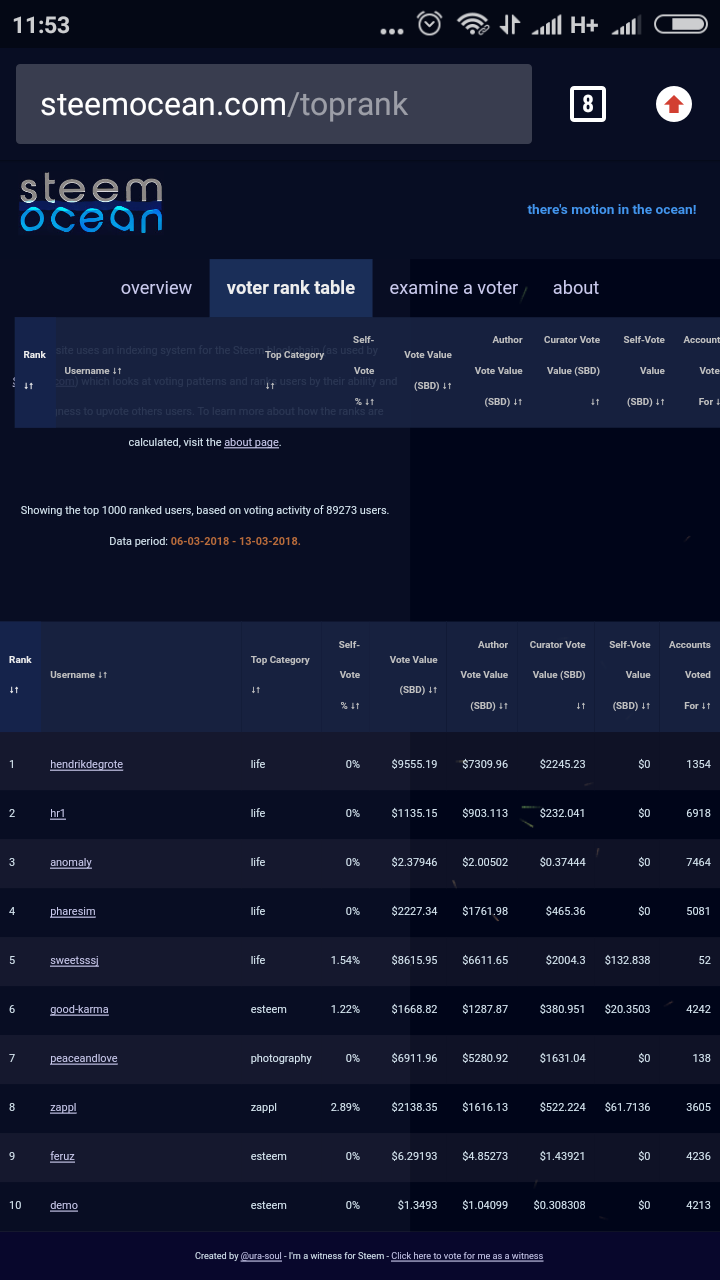The image size is (720, 1280).
Task: Click the vote for me as witness link
Action: pos(467,1256)
